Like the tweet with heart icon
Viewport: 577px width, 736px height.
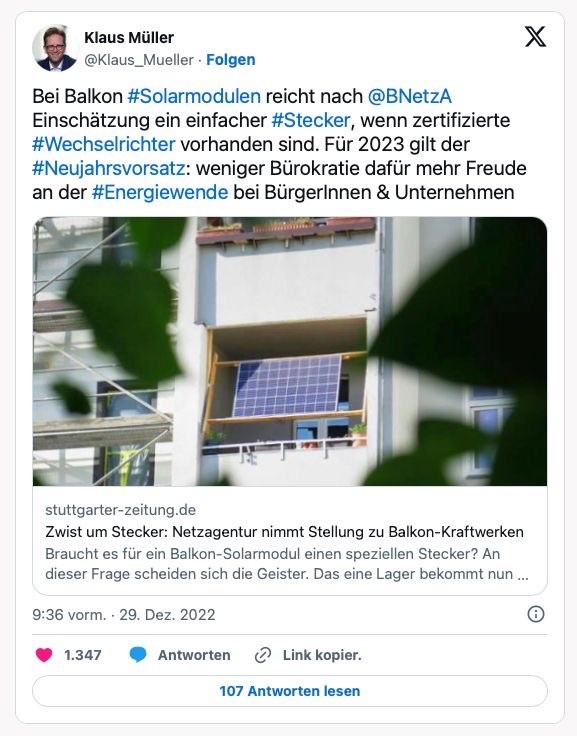[x=44, y=655]
